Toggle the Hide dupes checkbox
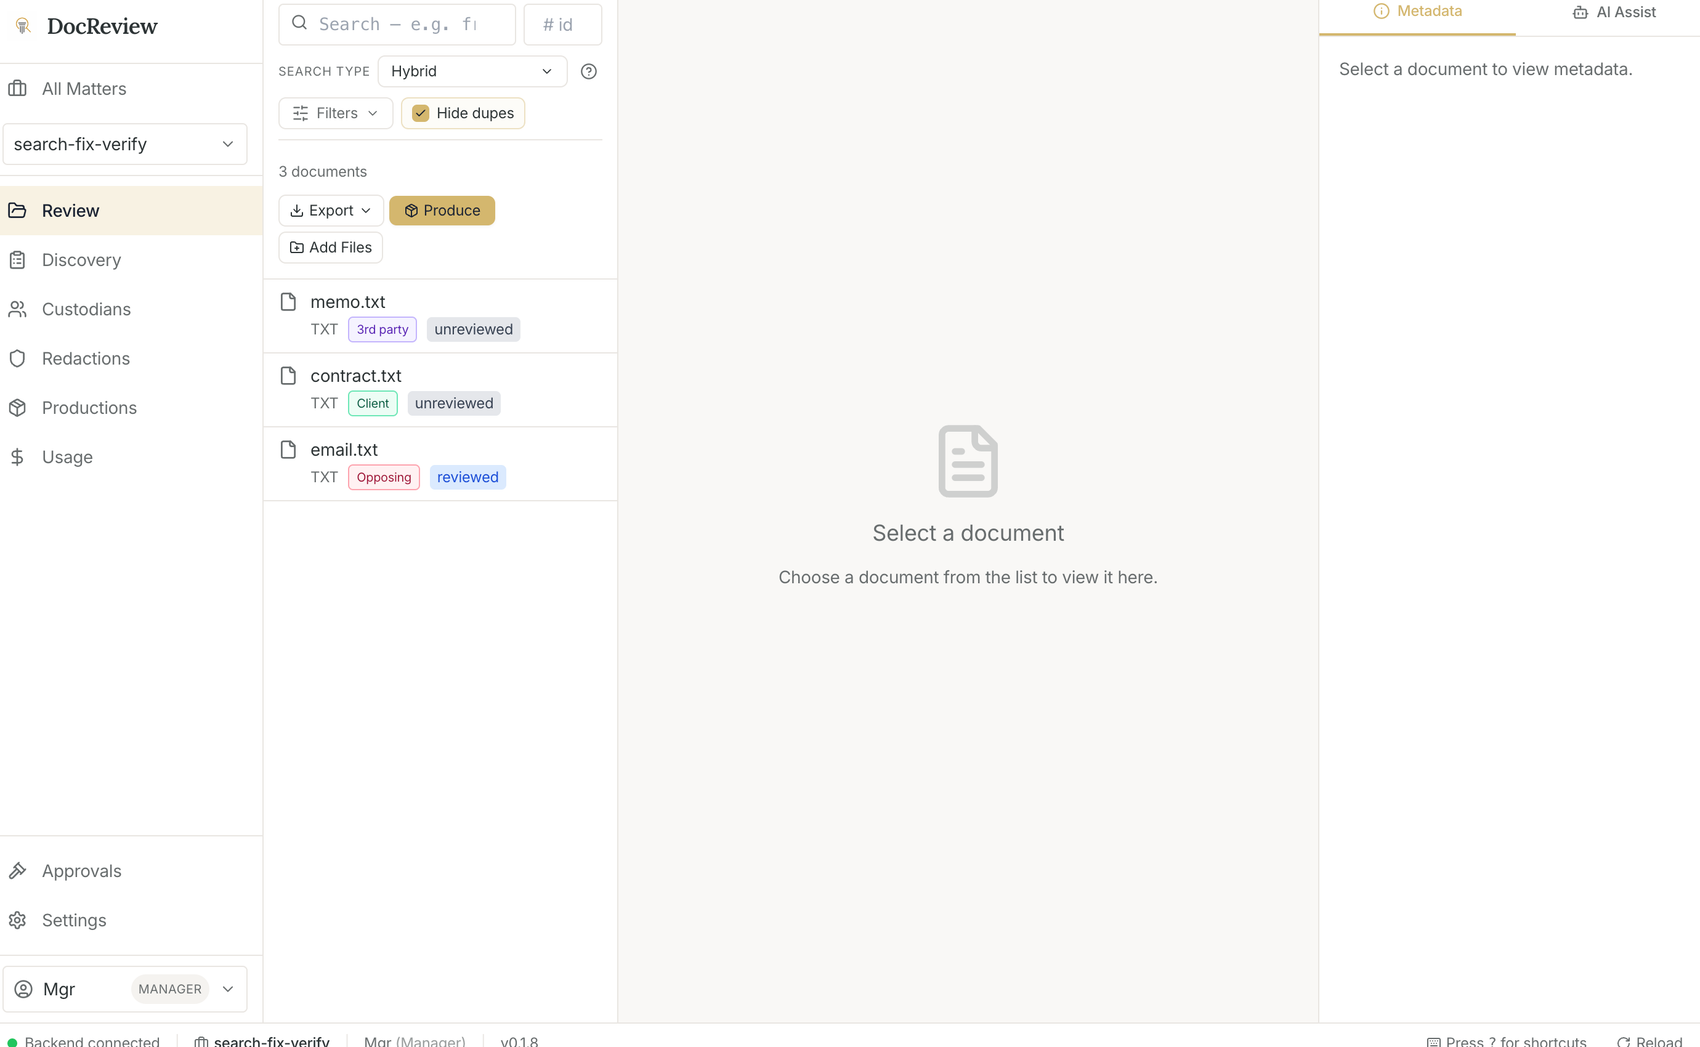Image resolution: width=1700 pixels, height=1047 pixels. tap(421, 113)
